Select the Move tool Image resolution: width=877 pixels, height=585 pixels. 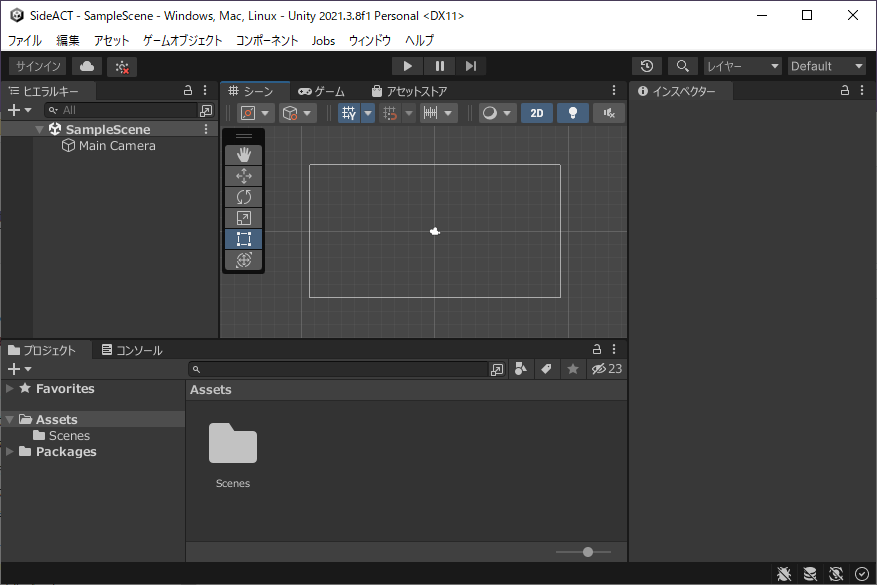[243, 176]
